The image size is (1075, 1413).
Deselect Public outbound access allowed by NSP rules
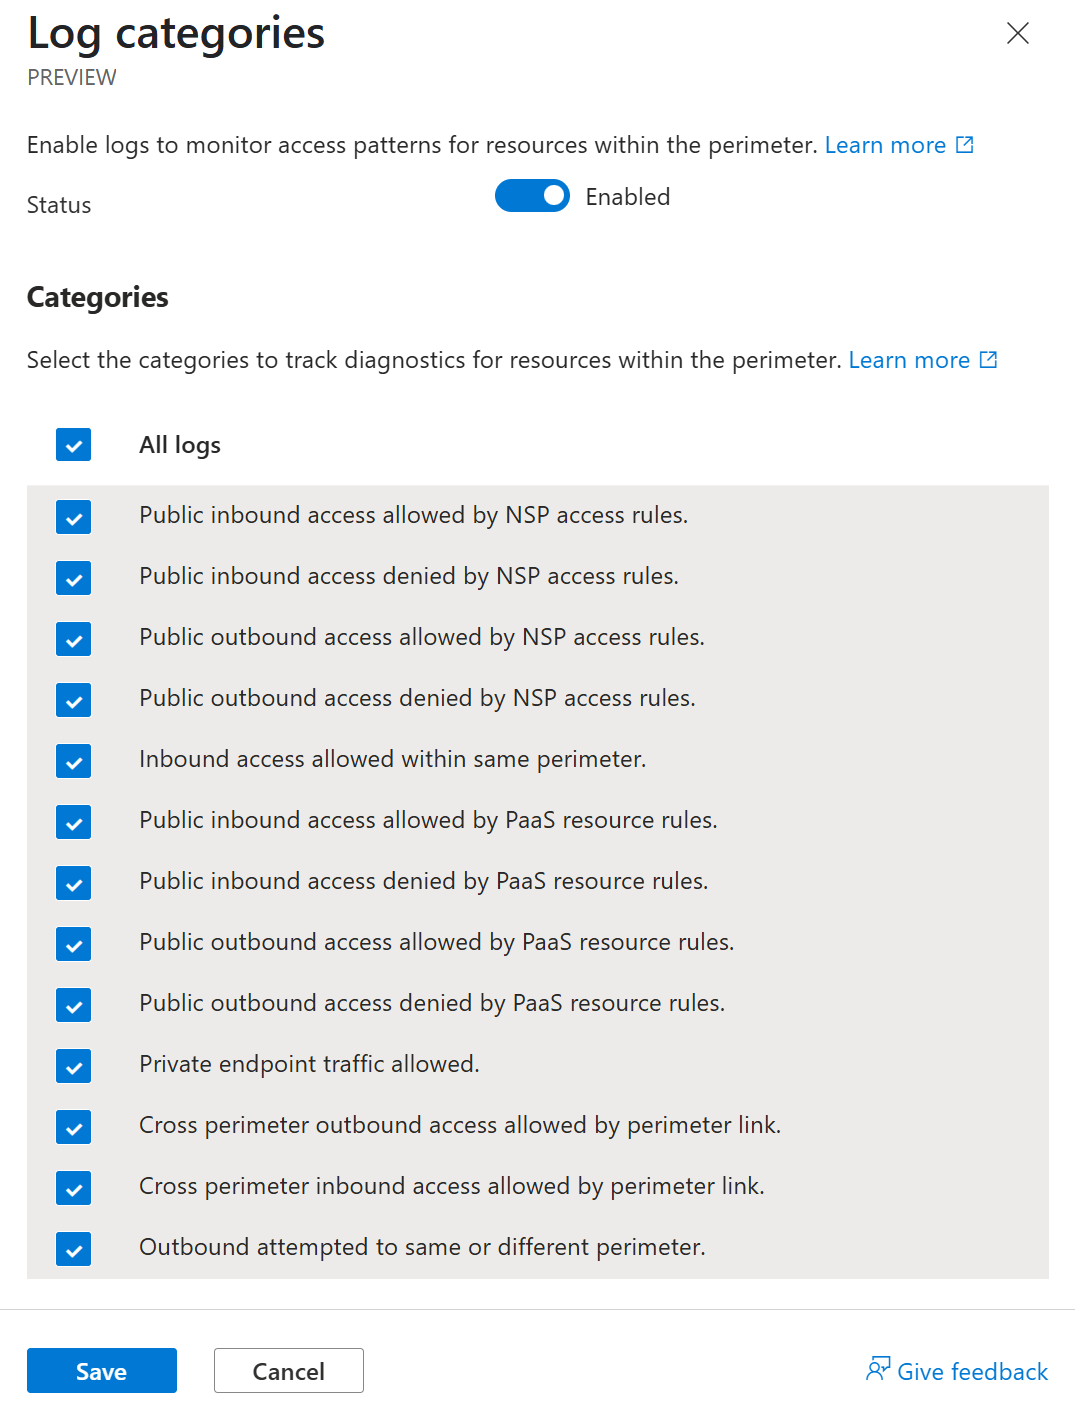(74, 639)
